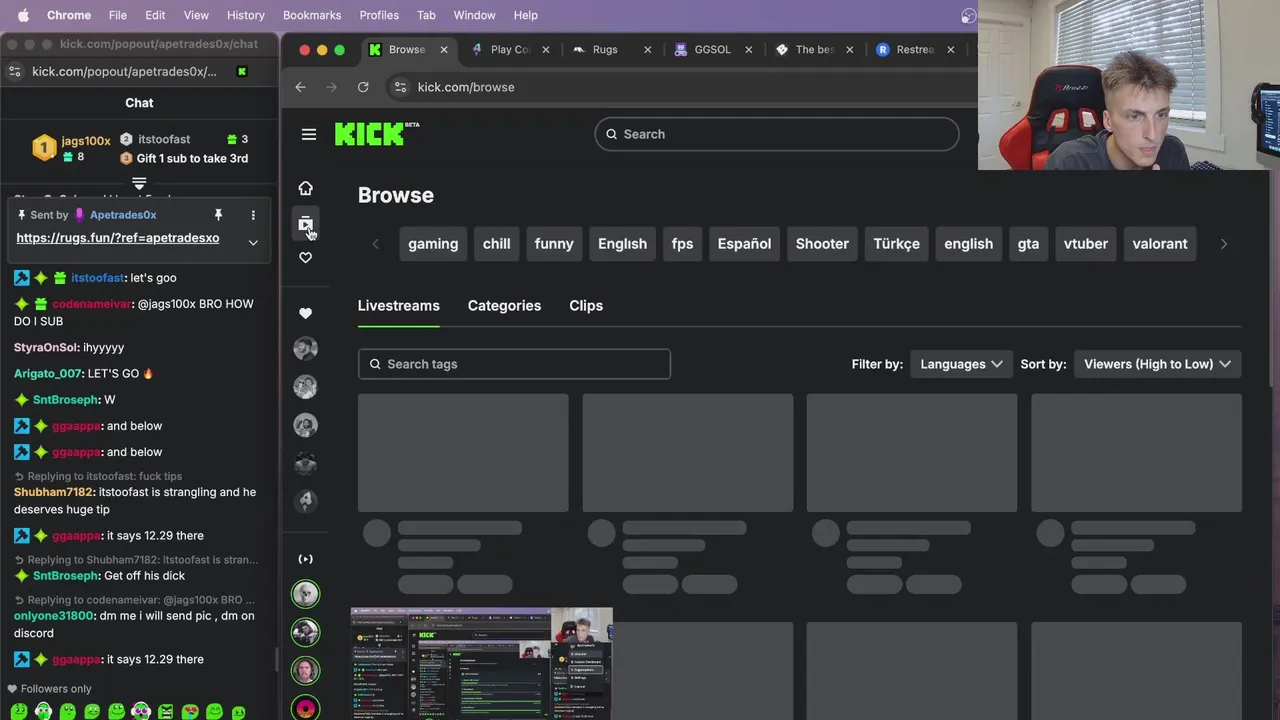Filter by the Shooter tag

pos(822,244)
